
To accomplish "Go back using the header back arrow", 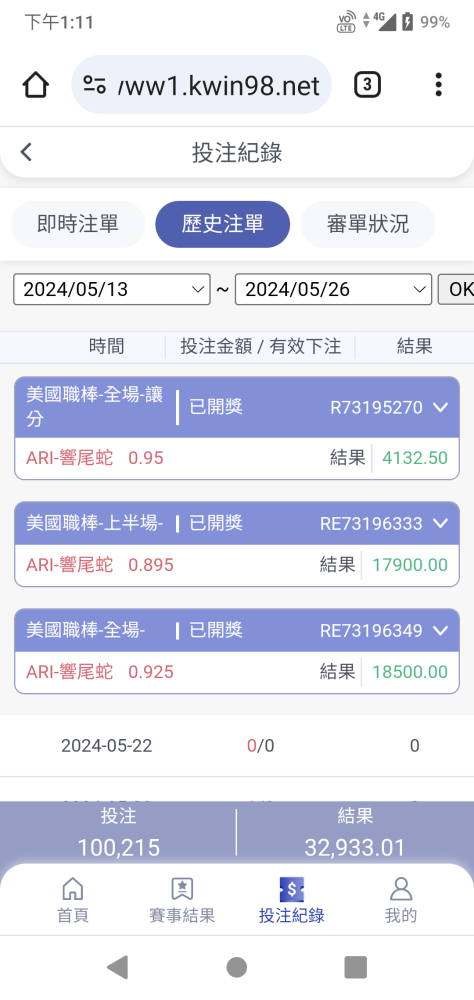I will click(26, 152).
